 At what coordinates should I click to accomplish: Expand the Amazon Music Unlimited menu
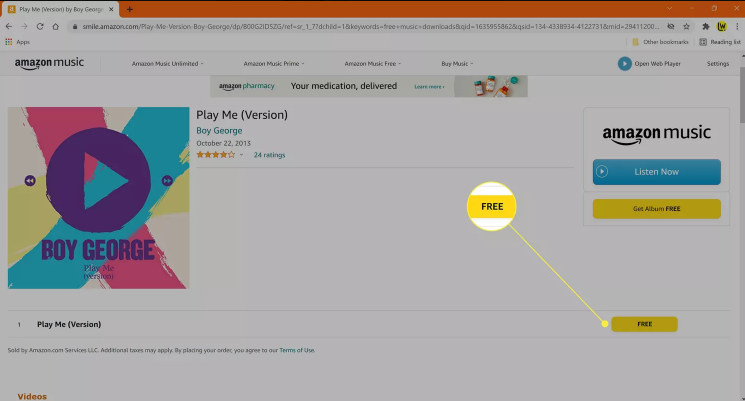[167, 64]
